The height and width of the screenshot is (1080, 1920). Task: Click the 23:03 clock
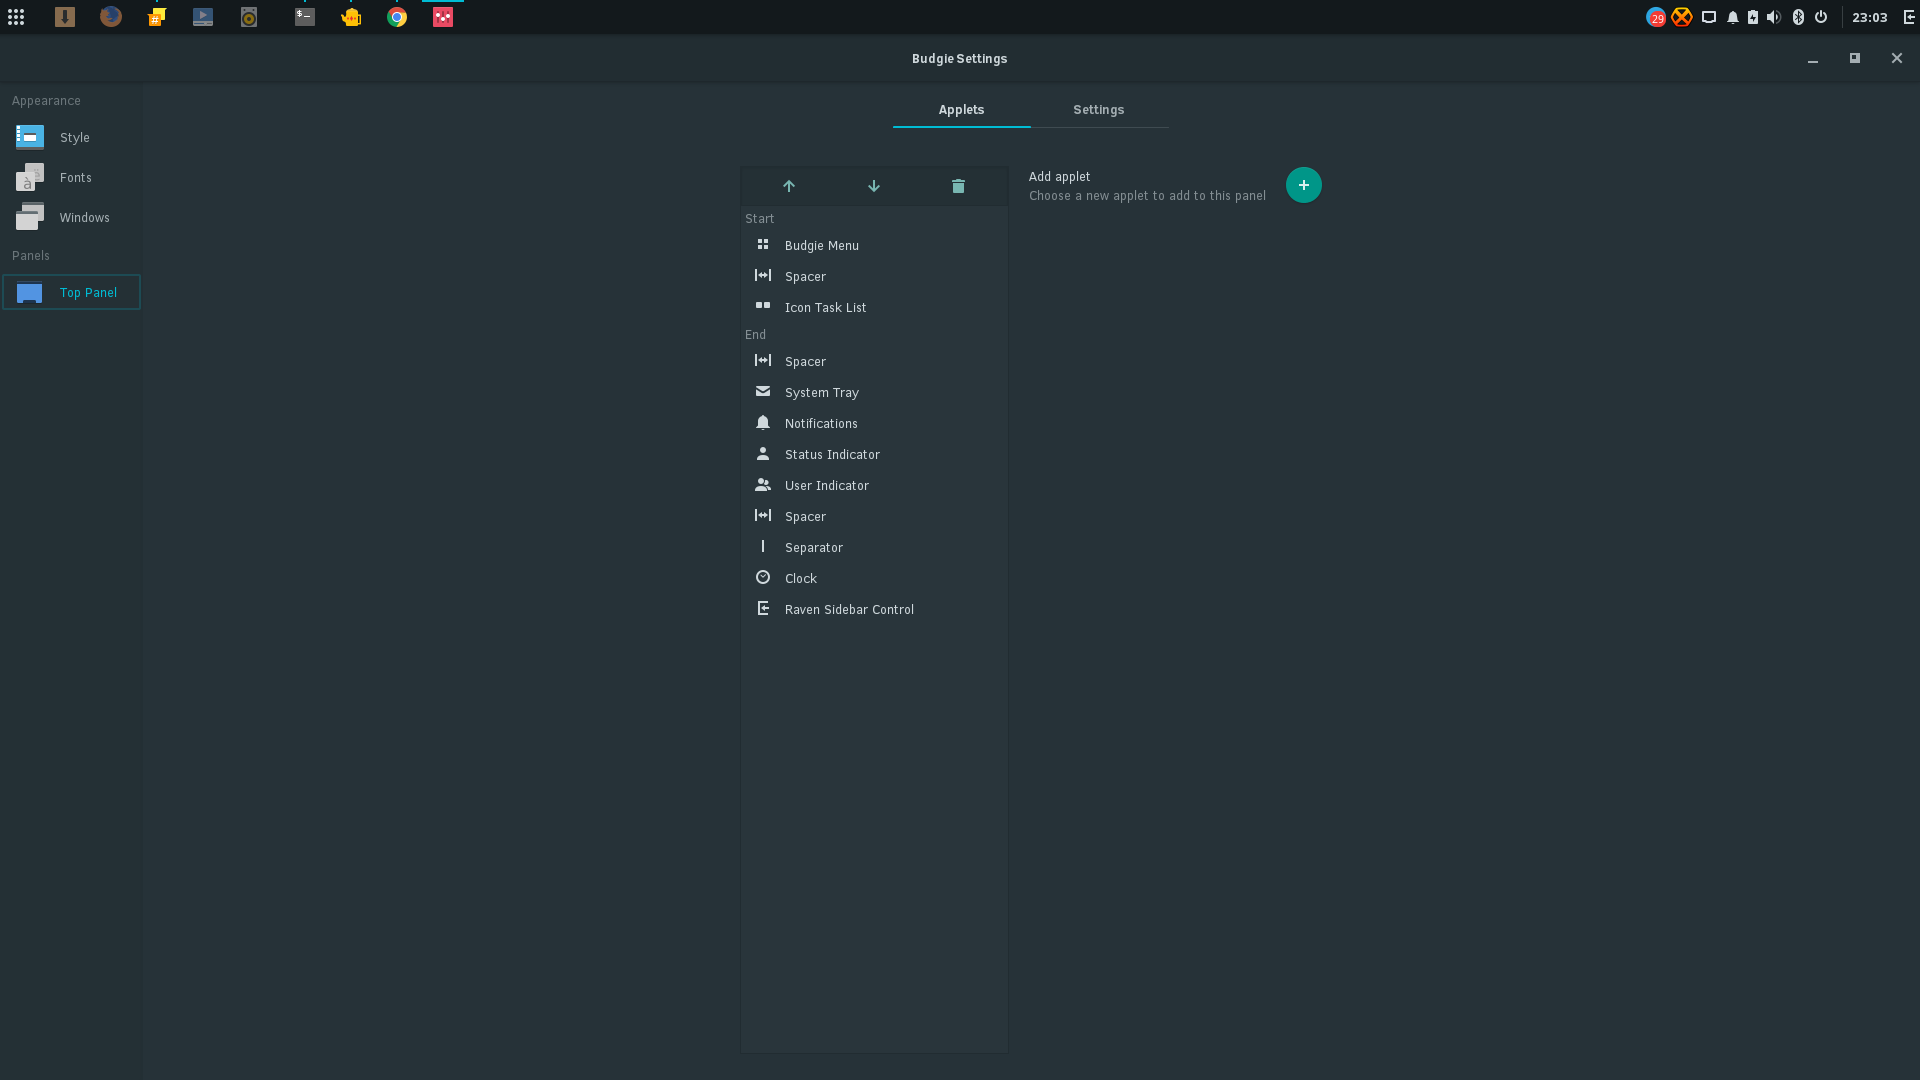1869,17
